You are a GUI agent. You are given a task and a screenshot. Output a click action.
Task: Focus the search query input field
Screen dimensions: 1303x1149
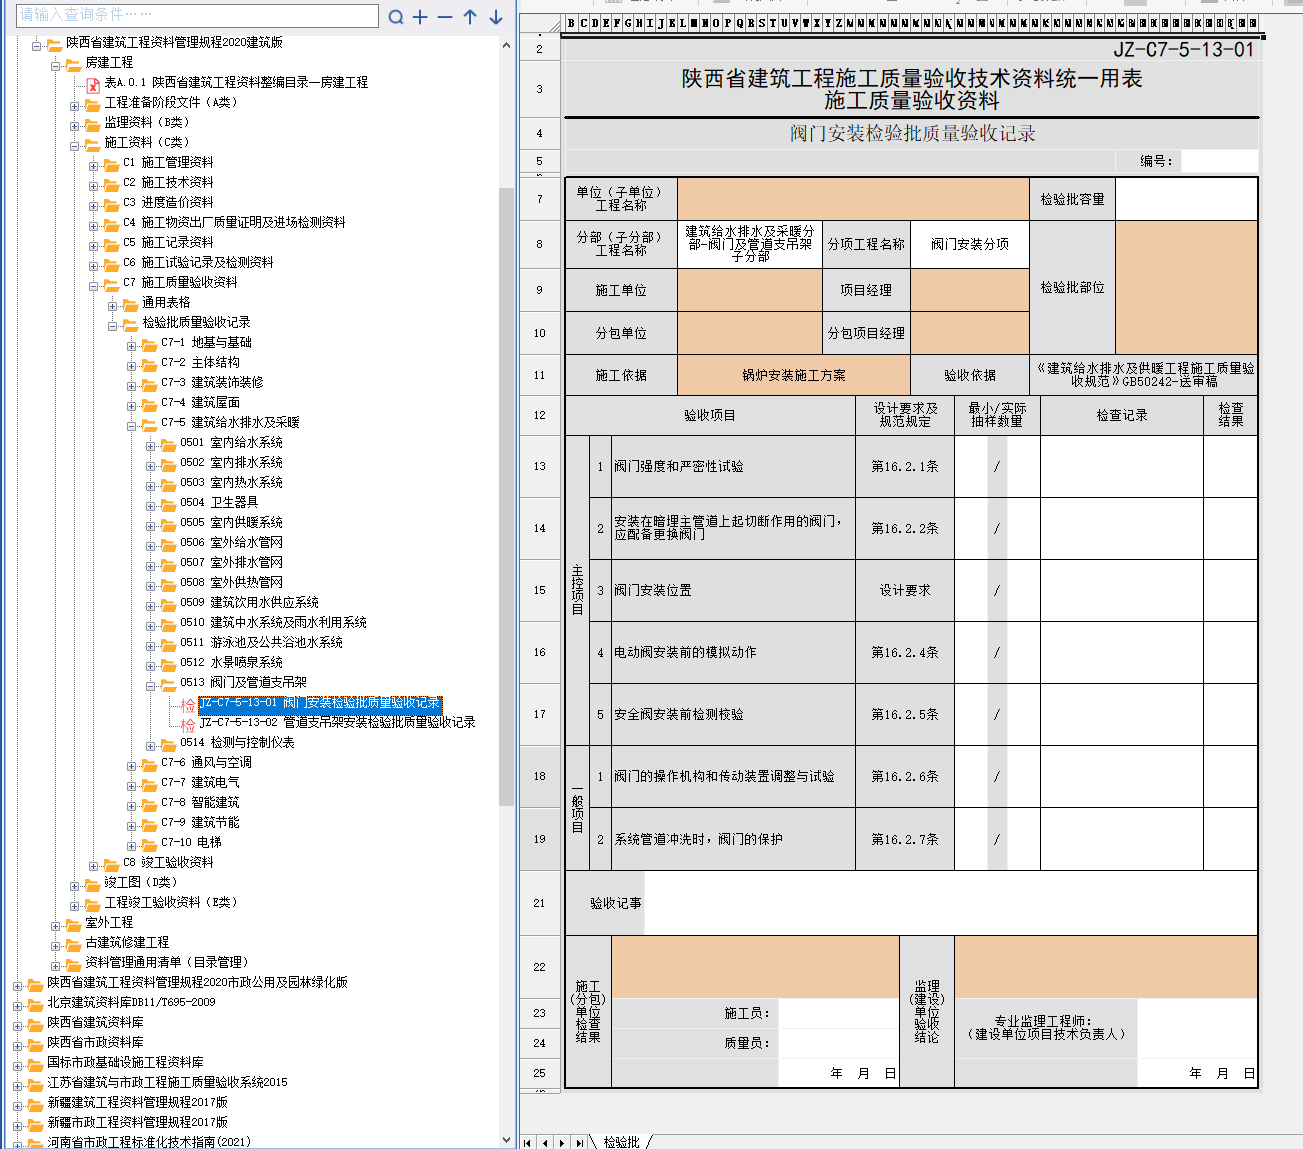pos(197,15)
